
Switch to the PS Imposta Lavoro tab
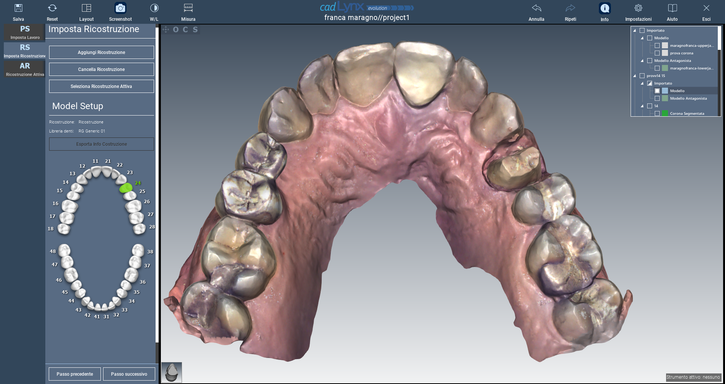[25, 32]
